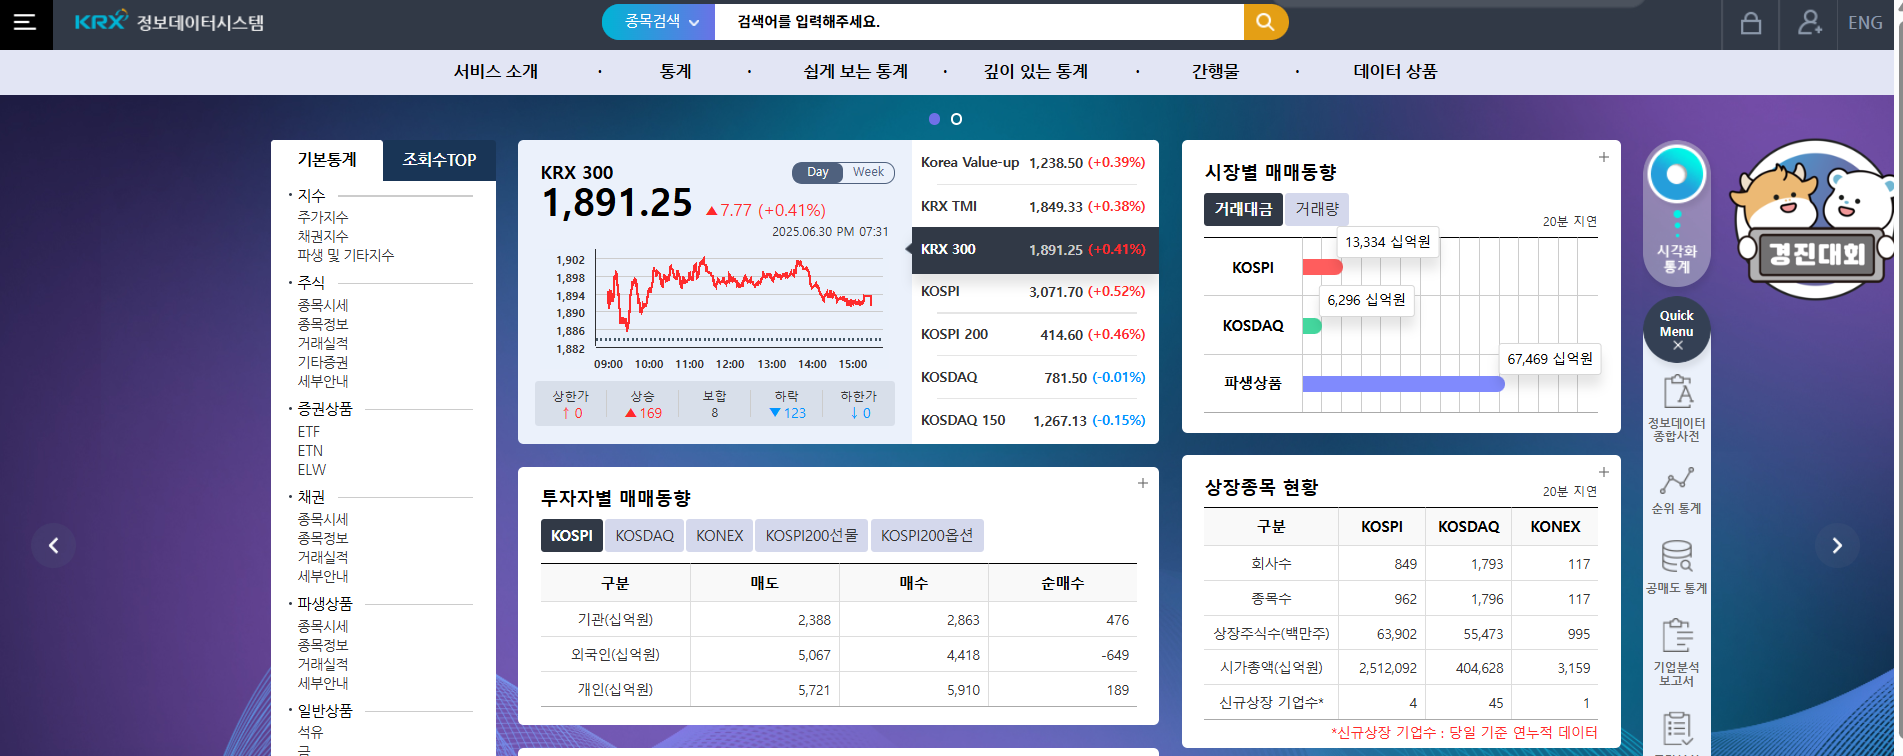Viewport: 1903px width, 756px height.
Task: Switch to the 조회수TOP tab
Action: click(439, 160)
